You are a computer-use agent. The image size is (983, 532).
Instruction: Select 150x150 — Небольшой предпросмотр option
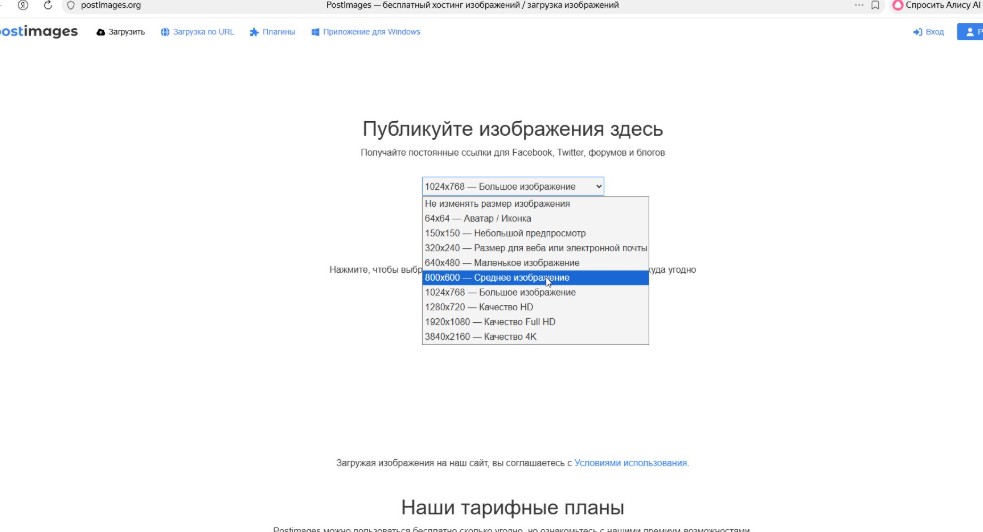pos(535,233)
